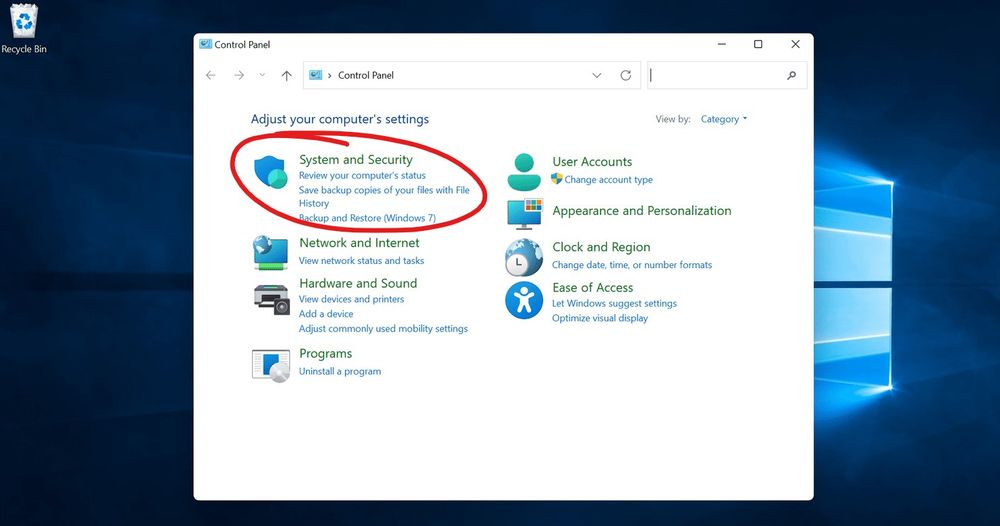The width and height of the screenshot is (1000, 526).
Task: Click Change account type link
Action: (608, 180)
